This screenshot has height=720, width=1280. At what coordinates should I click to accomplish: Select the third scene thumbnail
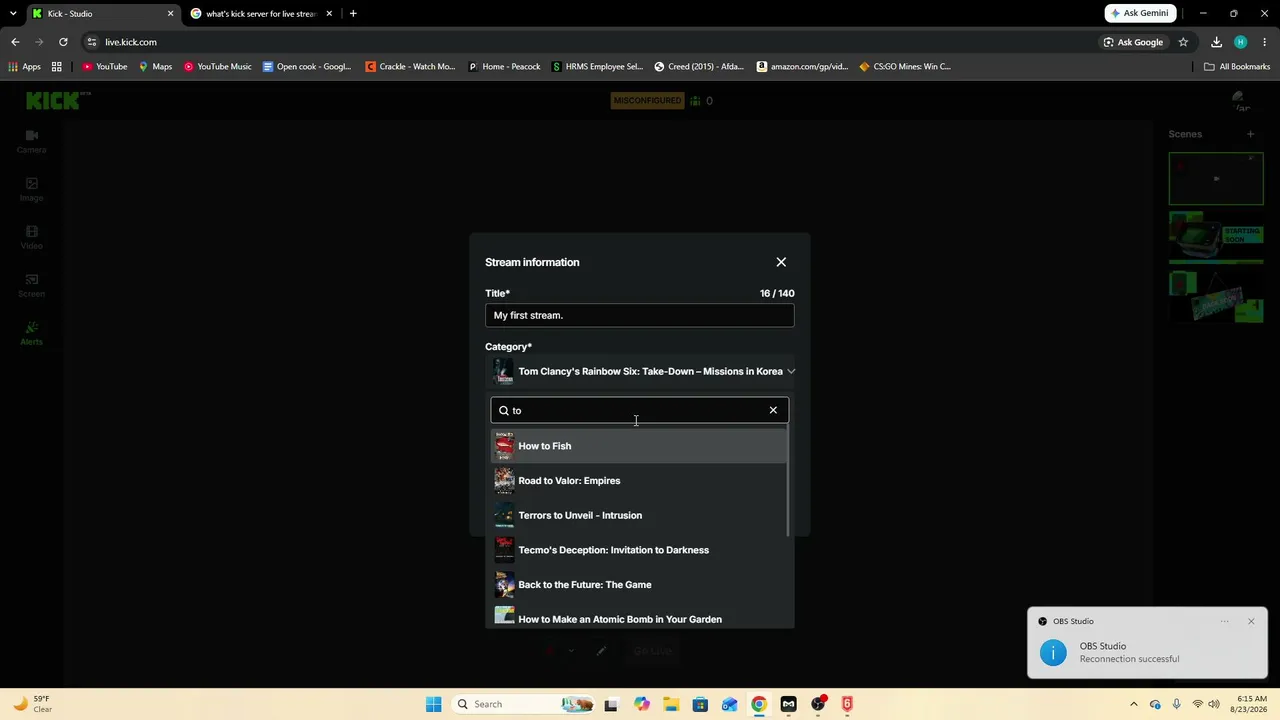pyautogui.click(x=1216, y=296)
